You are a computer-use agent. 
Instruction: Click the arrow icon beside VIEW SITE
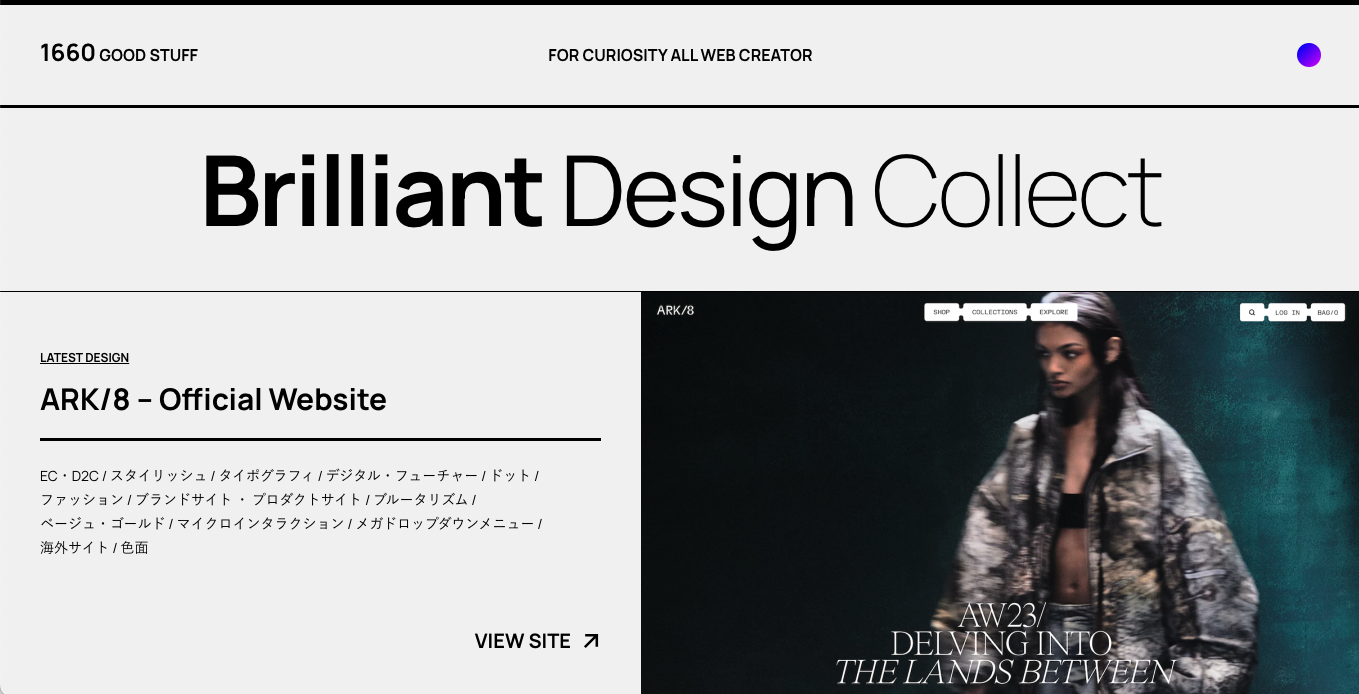coord(591,641)
